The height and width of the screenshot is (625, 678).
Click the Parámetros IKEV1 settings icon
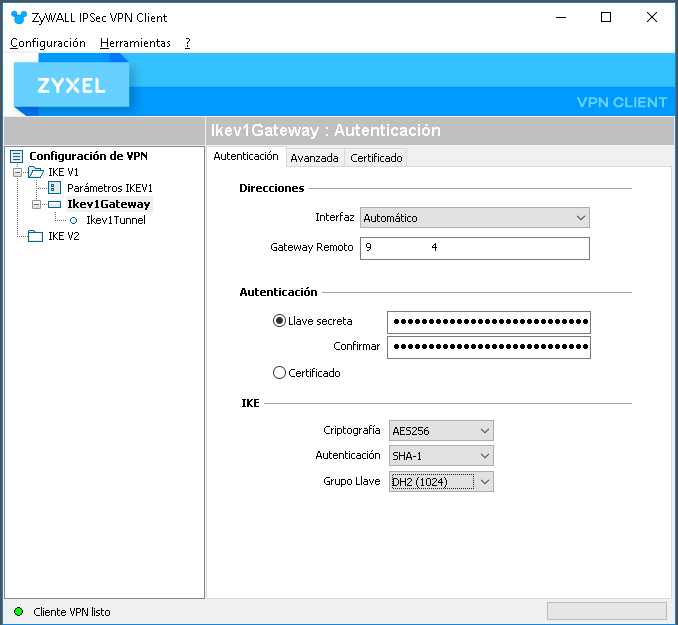tap(54, 188)
